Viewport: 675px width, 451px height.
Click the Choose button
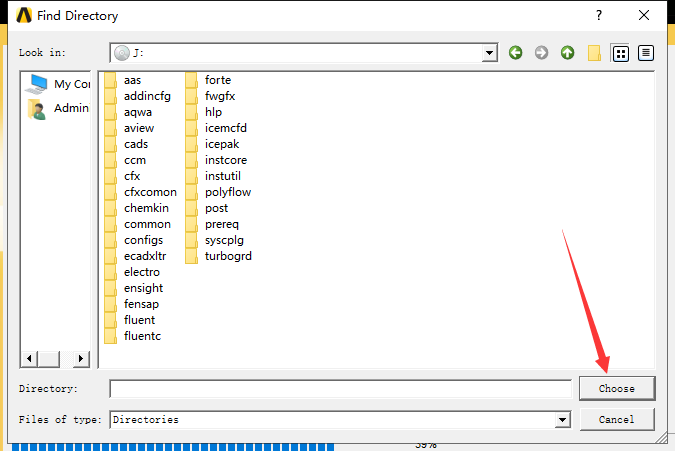(617, 389)
